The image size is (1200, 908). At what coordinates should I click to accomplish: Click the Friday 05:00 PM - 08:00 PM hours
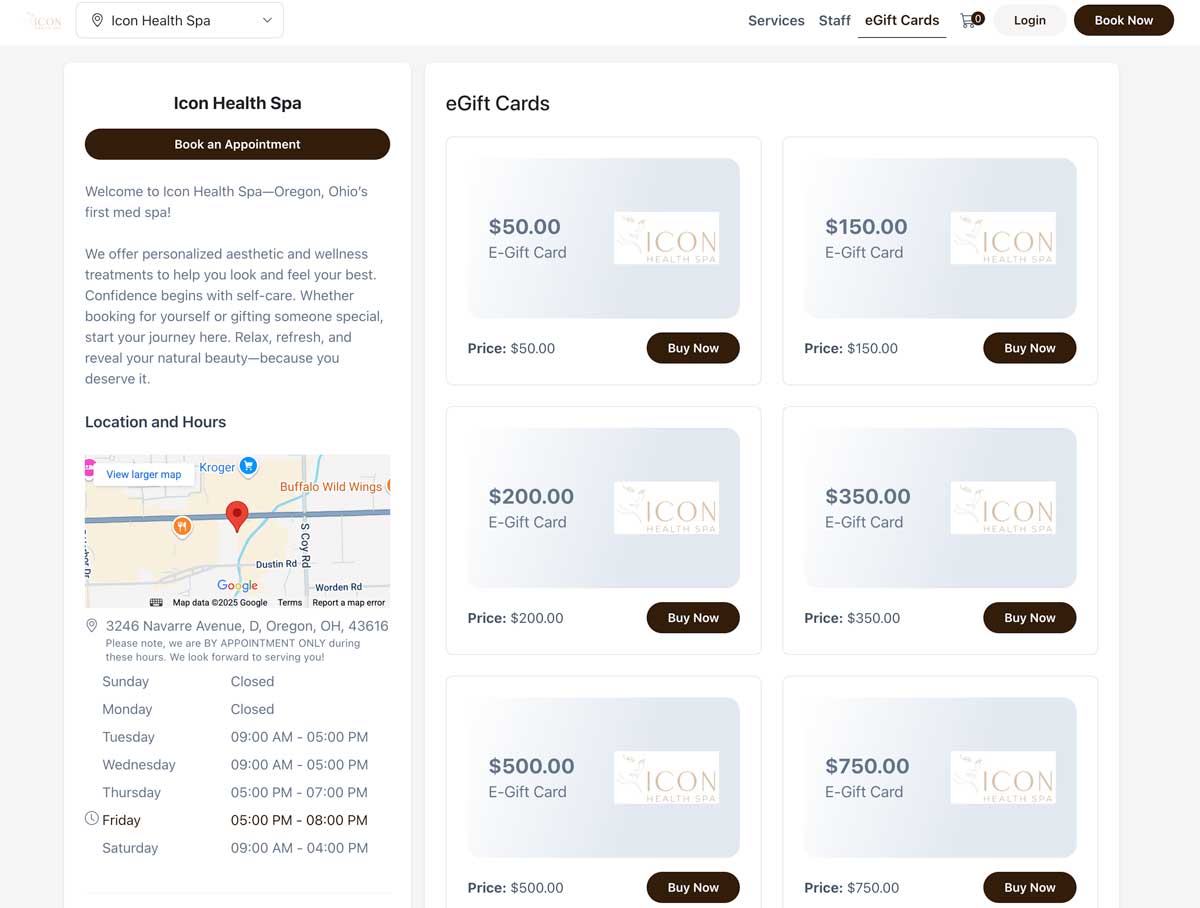click(x=299, y=820)
